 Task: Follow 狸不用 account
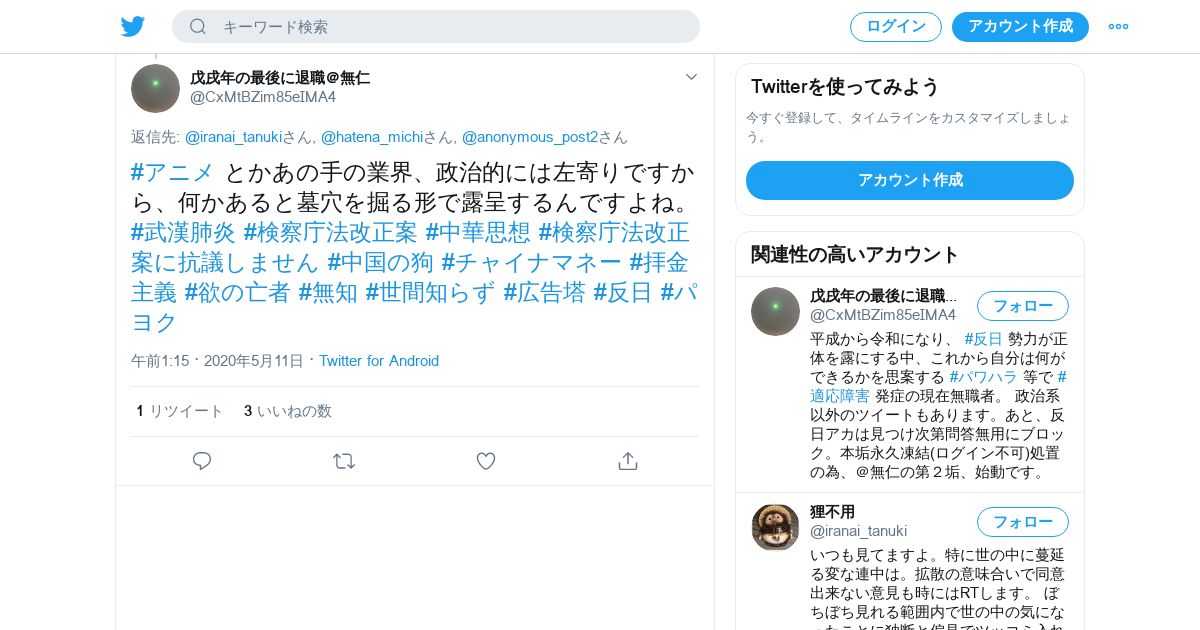[1023, 522]
